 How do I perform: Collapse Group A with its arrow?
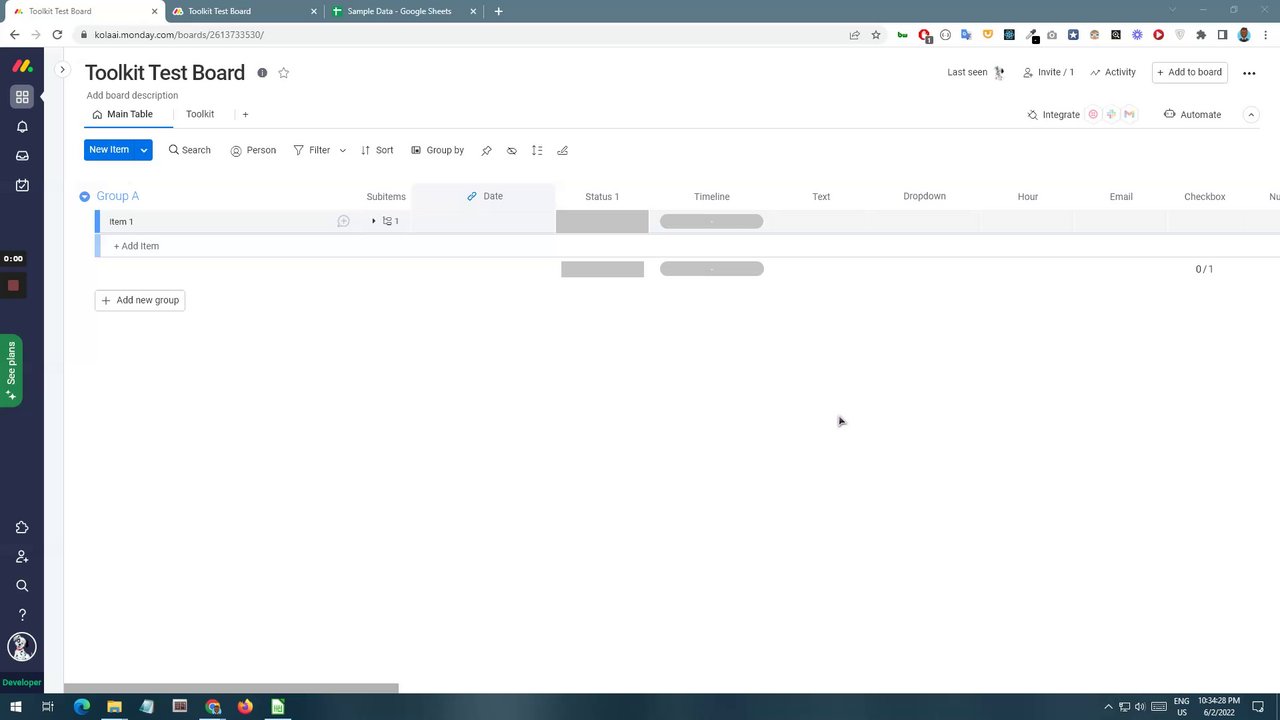pos(84,197)
